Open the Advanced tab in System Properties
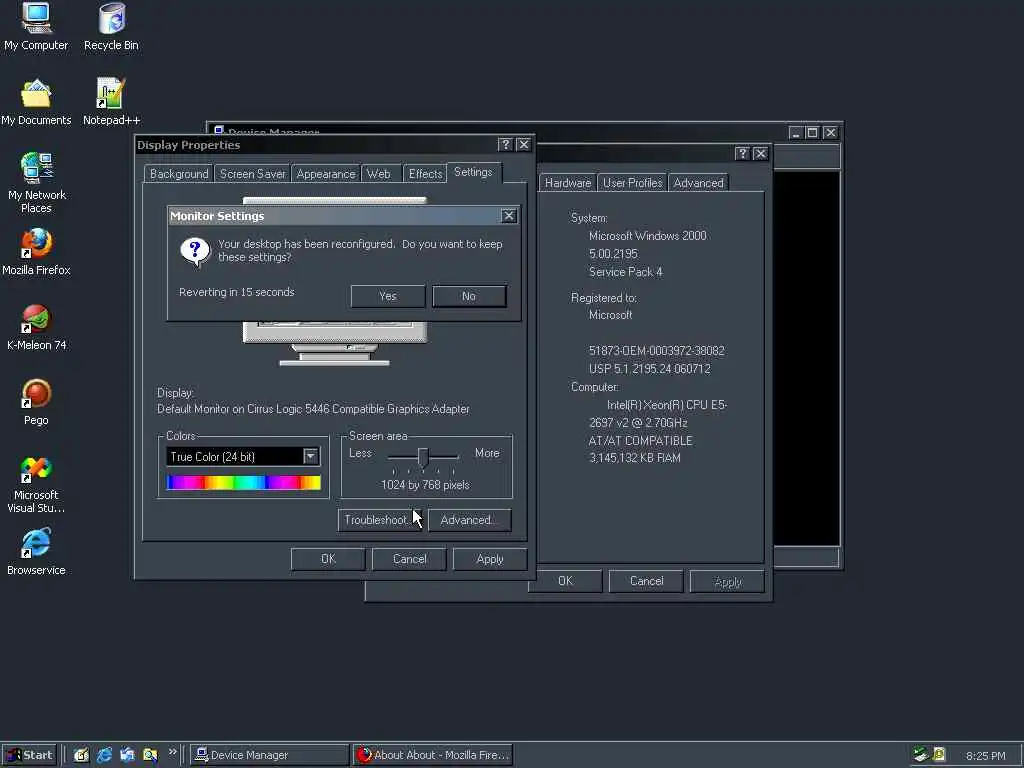The image size is (1024, 768). click(x=698, y=183)
